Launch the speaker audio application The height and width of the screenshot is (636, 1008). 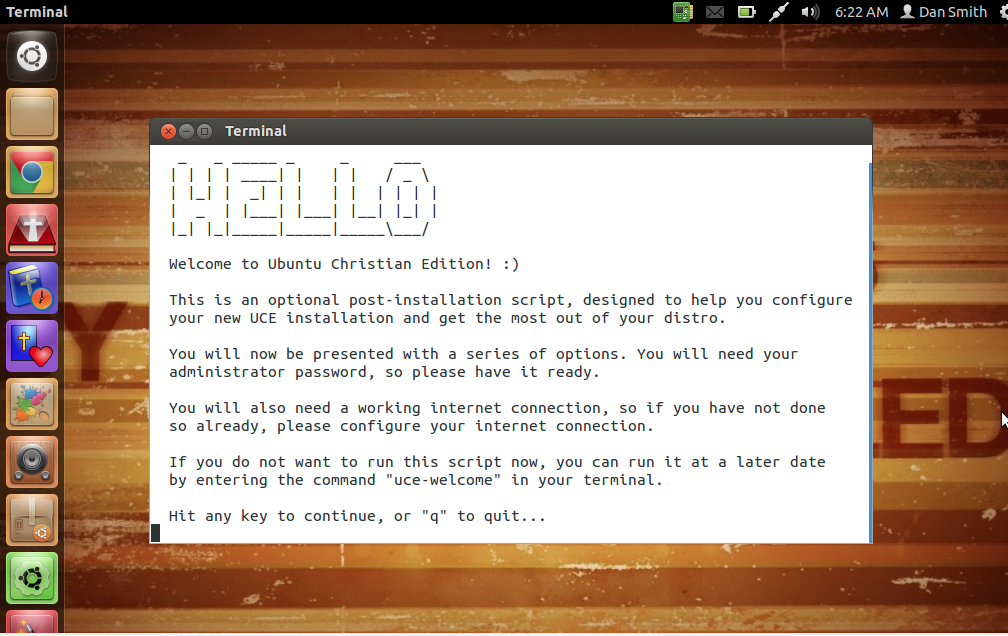32,461
